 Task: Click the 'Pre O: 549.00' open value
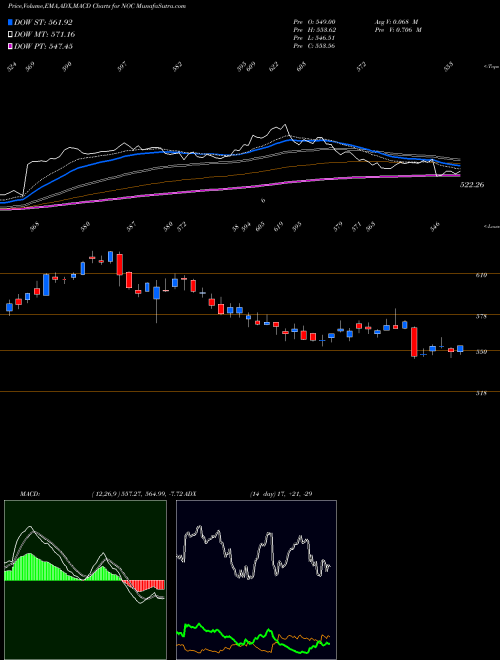tap(314, 22)
